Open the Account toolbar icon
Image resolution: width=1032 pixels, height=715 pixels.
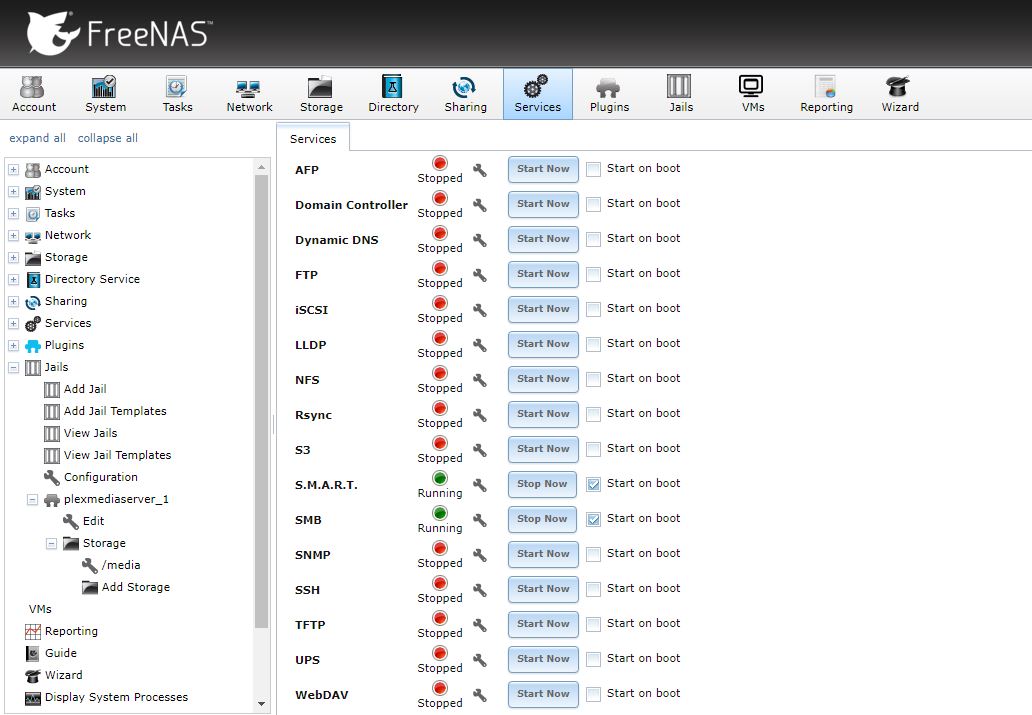click(x=34, y=94)
